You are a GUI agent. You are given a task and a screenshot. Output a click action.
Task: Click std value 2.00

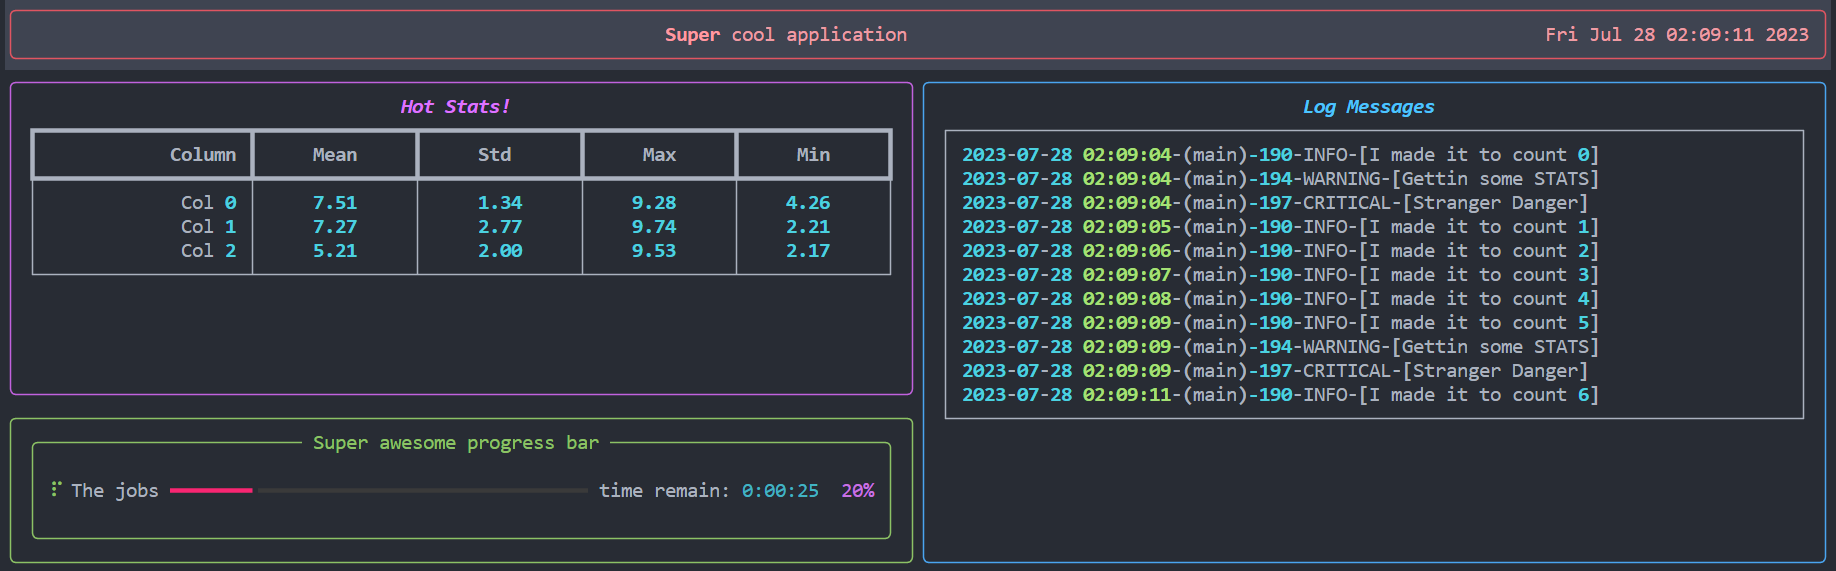coord(500,251)
